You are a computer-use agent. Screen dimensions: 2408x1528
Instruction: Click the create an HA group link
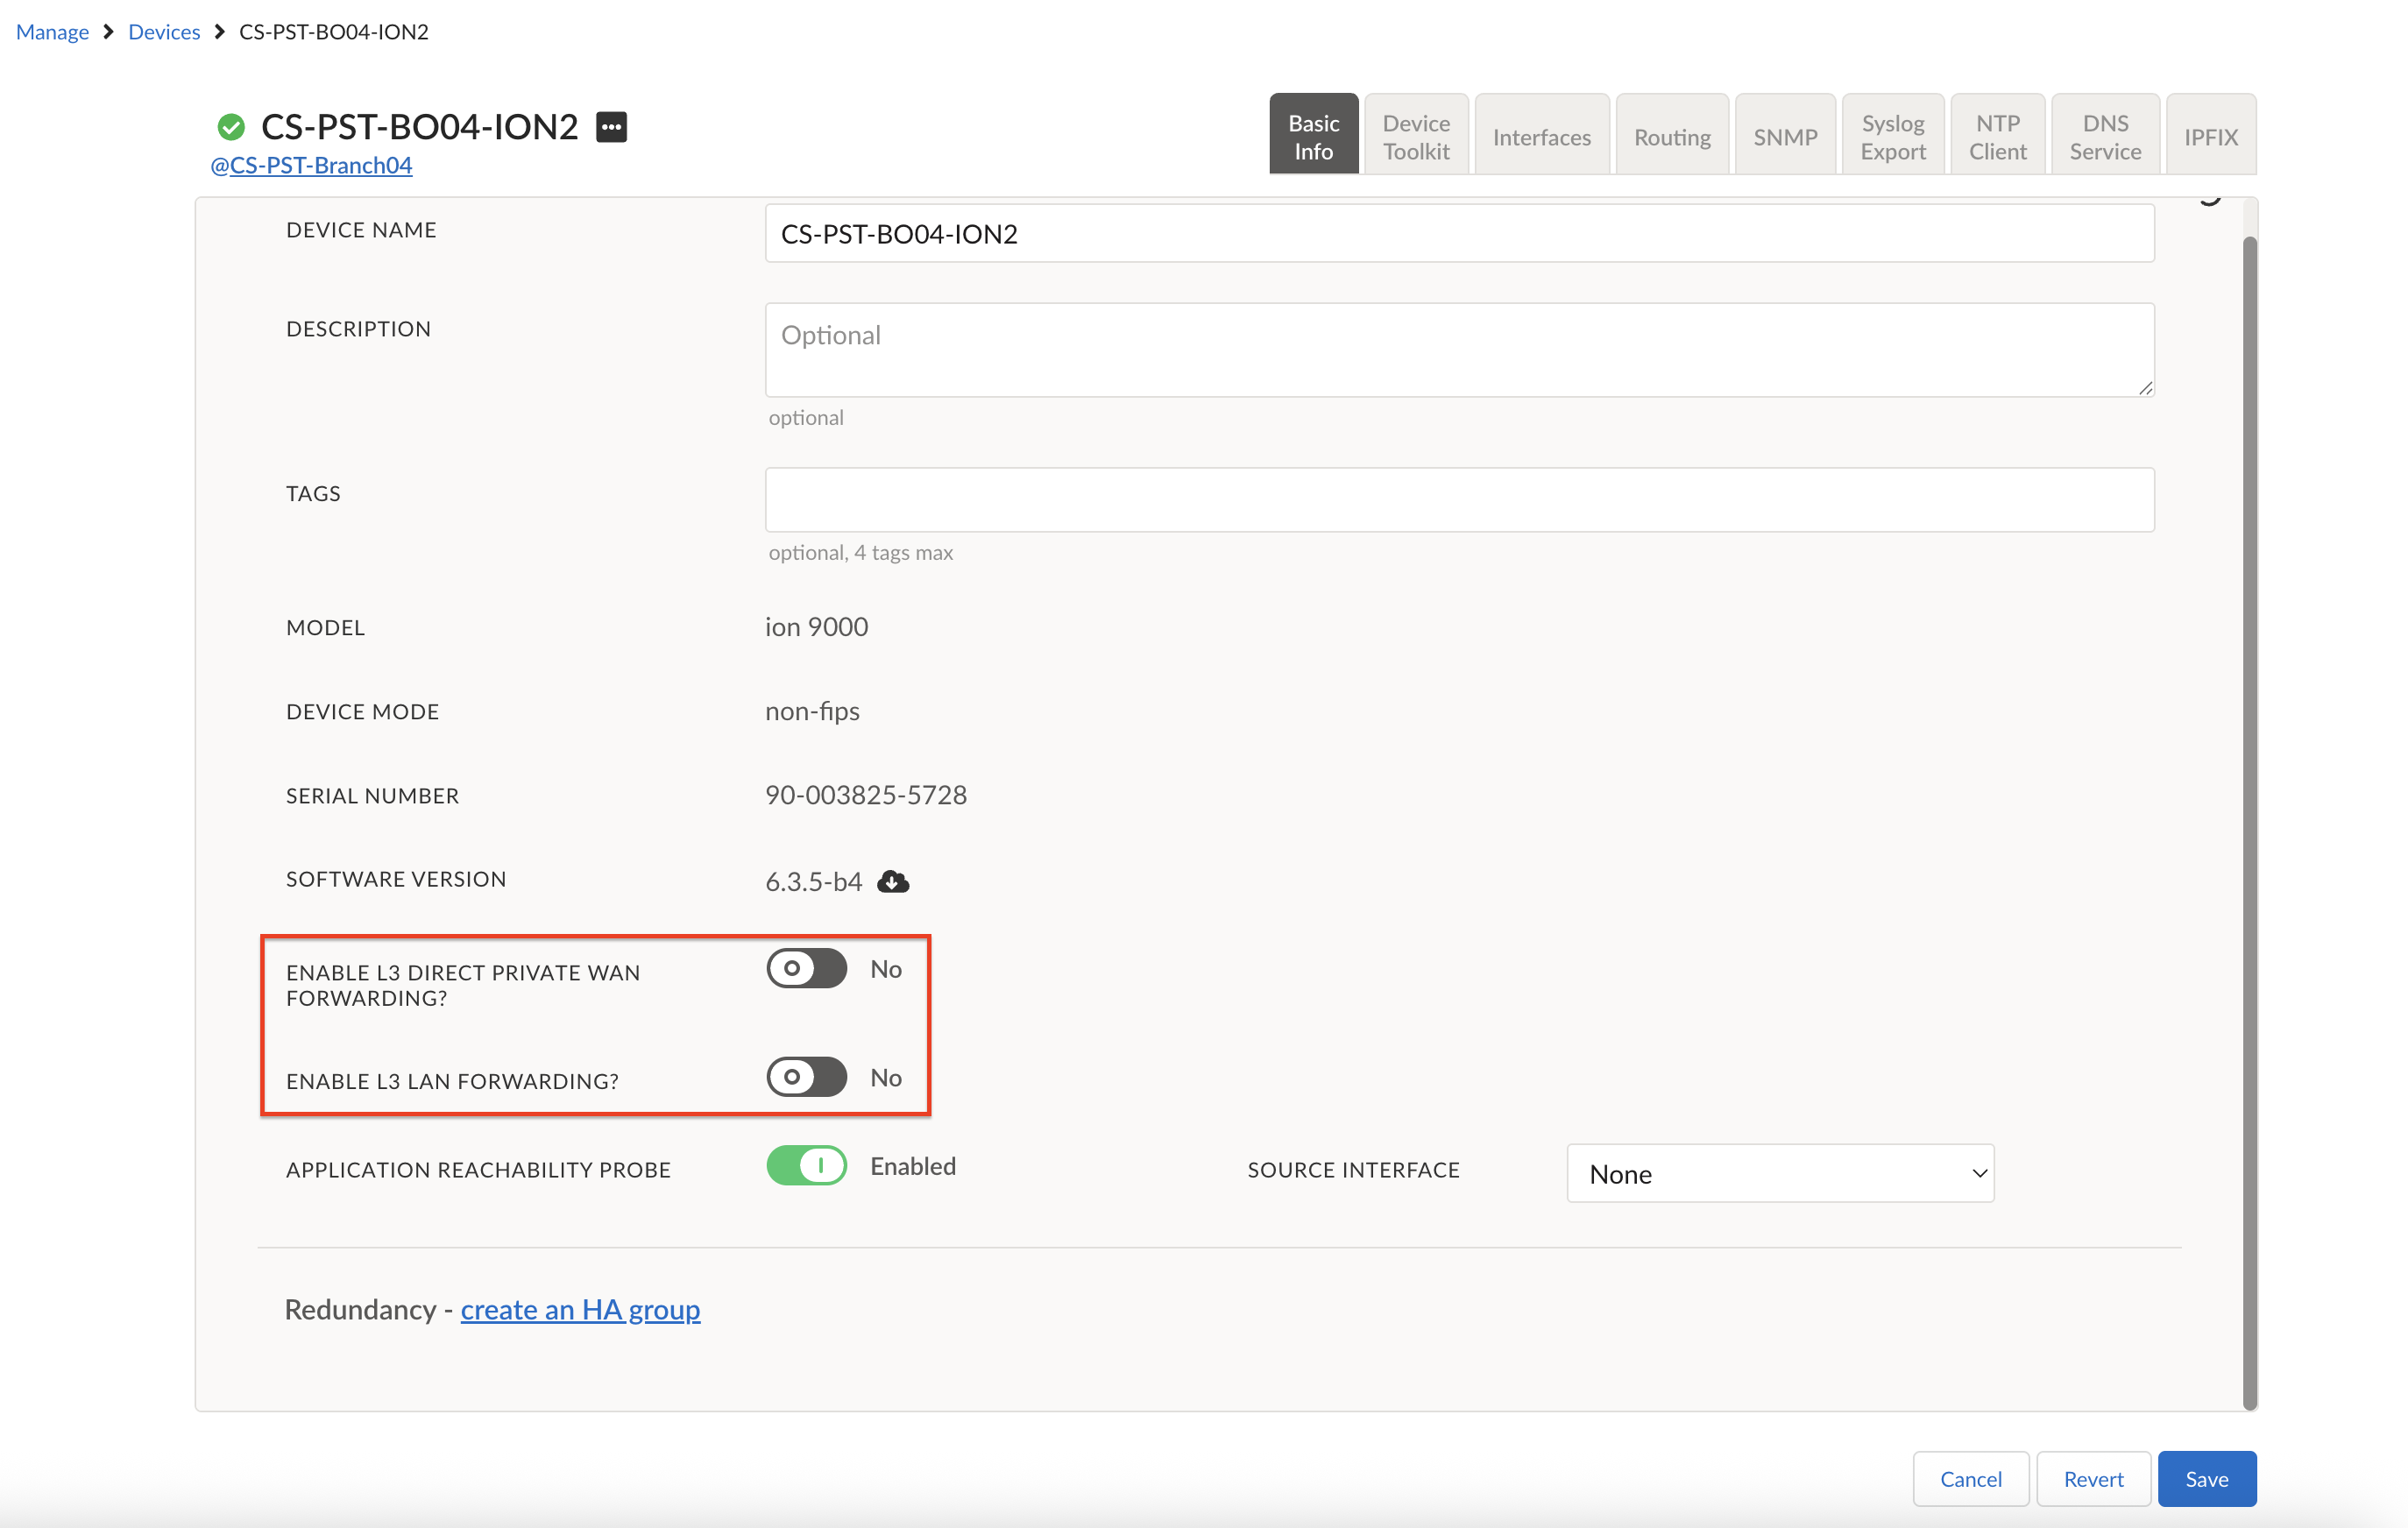coord(581,1310)
